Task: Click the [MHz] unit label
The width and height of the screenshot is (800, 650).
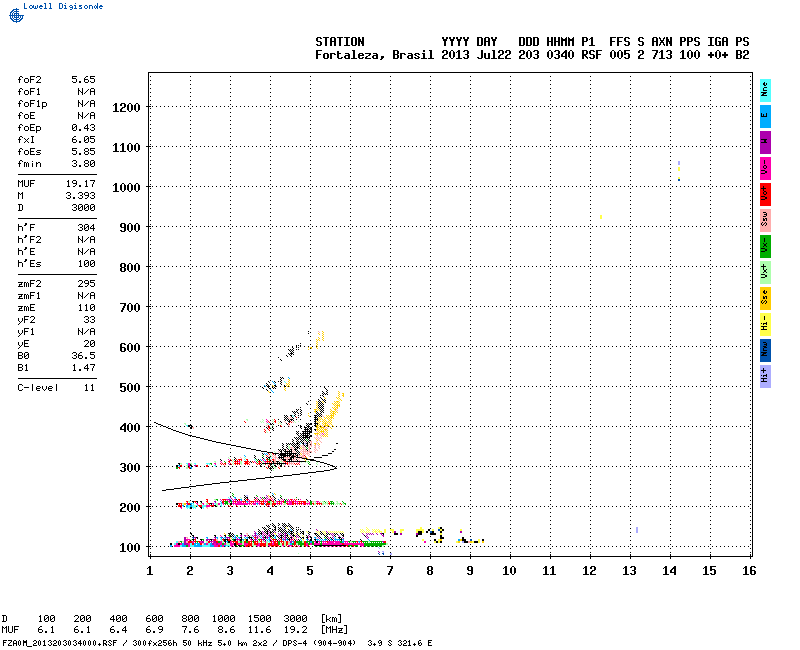Action: [334, 630]
